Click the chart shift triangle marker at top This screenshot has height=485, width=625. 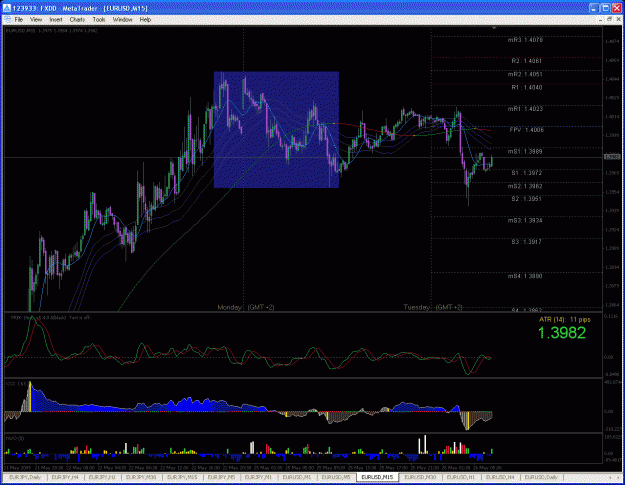[494, 28]
